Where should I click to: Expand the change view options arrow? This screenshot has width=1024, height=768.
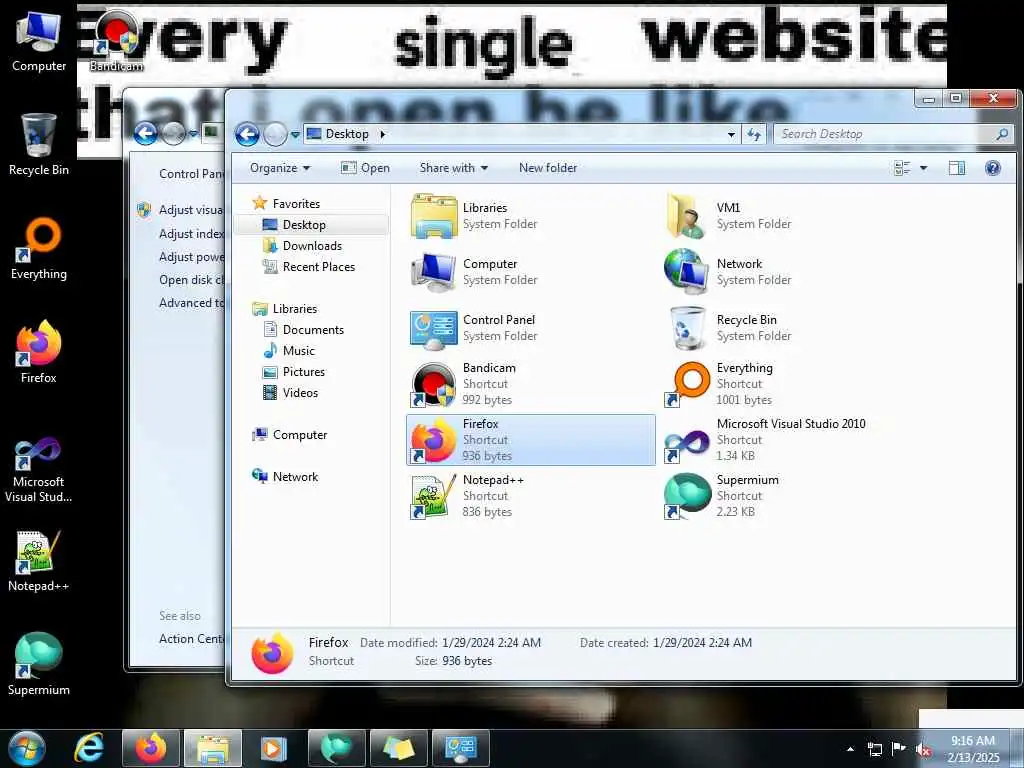(923, 168)
